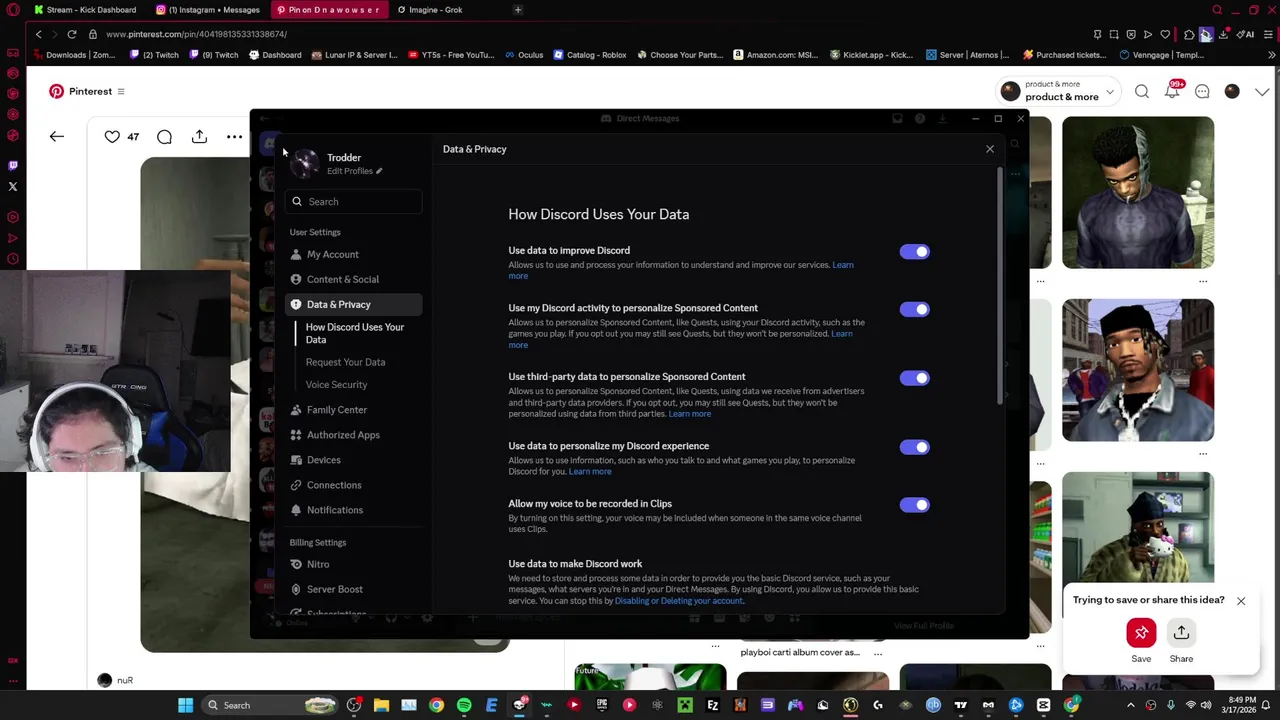Open Pinterest messages icon
The height and width of the screenshot is (720, 1280).
point(1202,92)
